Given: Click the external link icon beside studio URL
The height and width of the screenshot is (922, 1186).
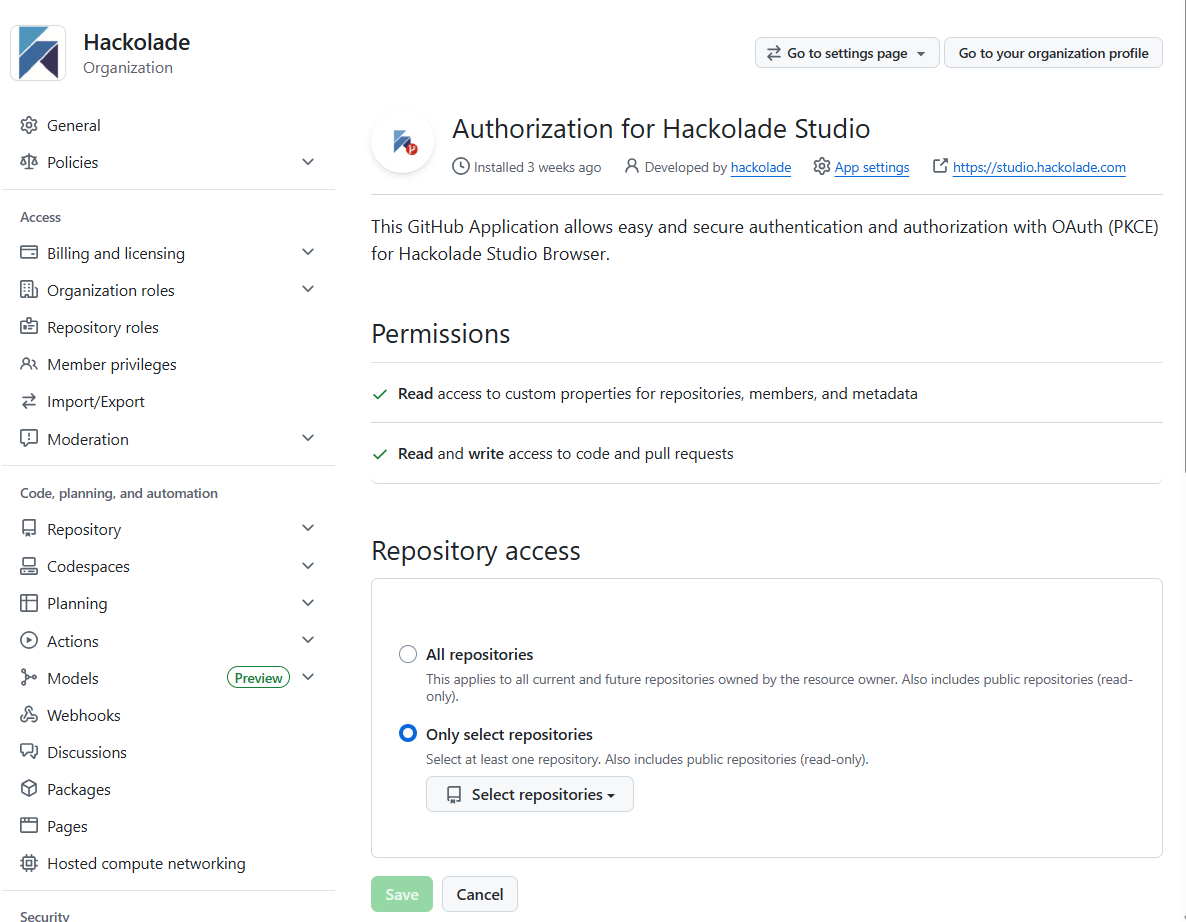Looking at the screenshot, I should (x=940, y=166).
